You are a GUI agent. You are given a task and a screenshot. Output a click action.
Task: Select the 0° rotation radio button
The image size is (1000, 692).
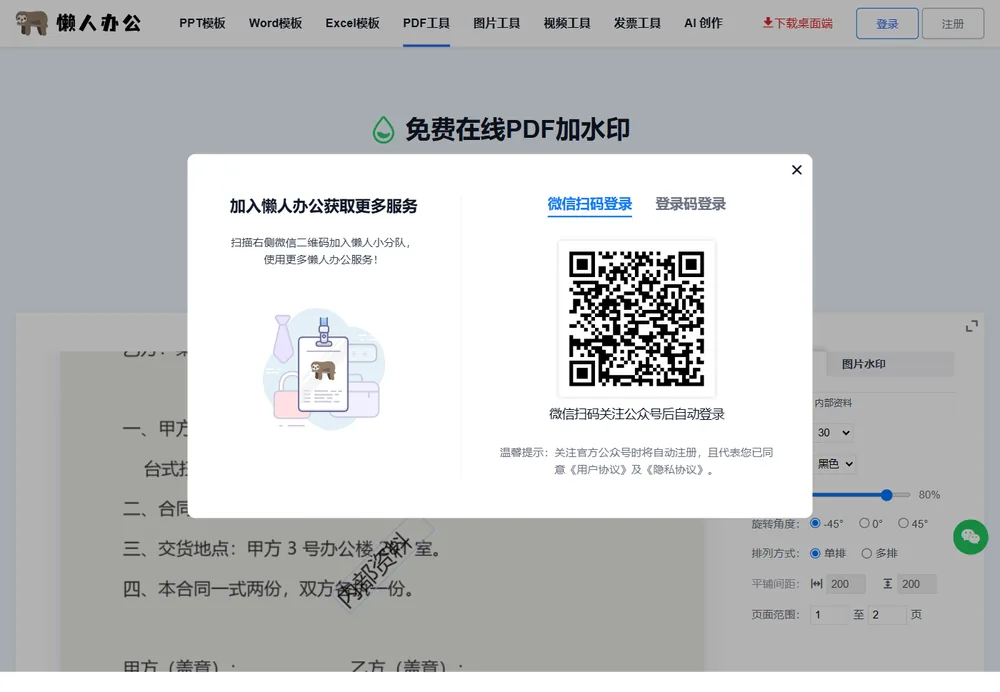[x=864, y=523]
